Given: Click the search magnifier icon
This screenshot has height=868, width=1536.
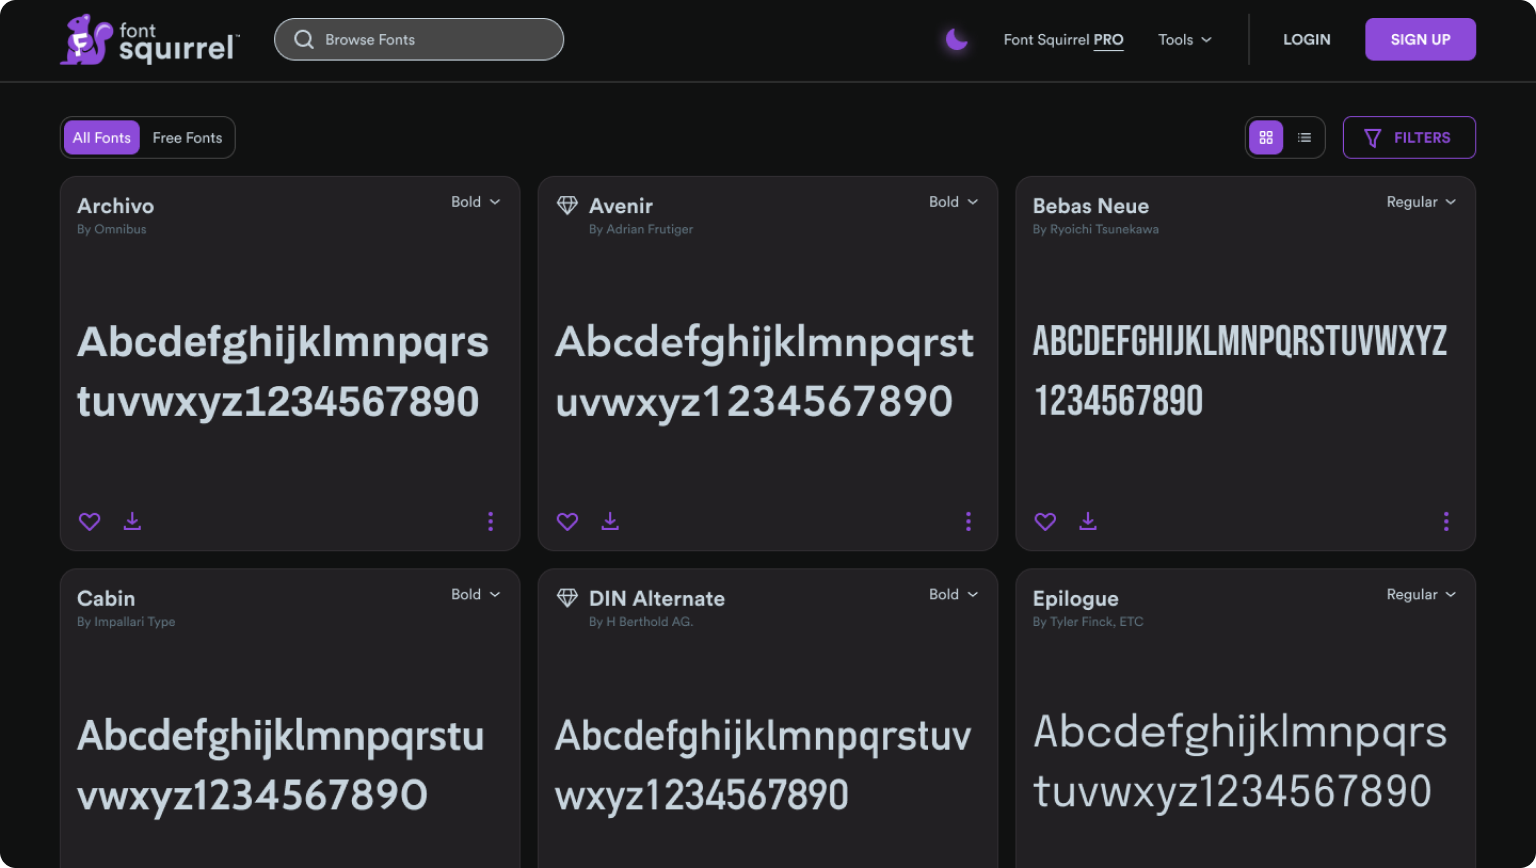Looking at the screenshot, I should (x=304, y=40).
